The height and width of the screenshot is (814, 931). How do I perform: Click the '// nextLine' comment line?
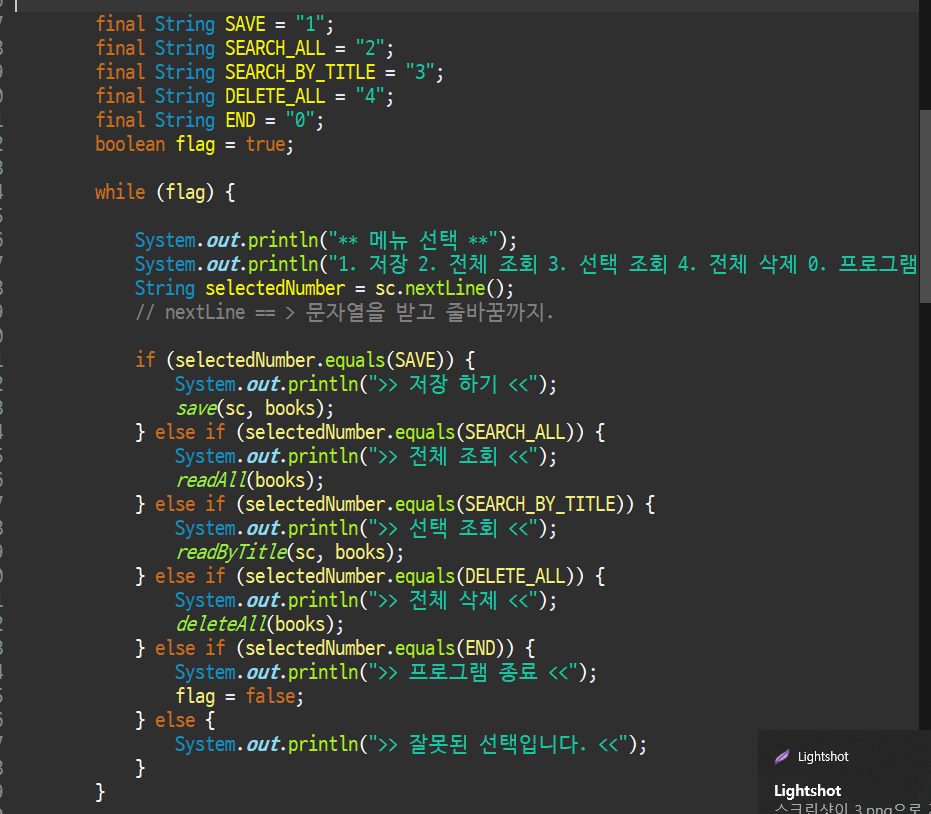pyautogui.click(x=344, y=312)
